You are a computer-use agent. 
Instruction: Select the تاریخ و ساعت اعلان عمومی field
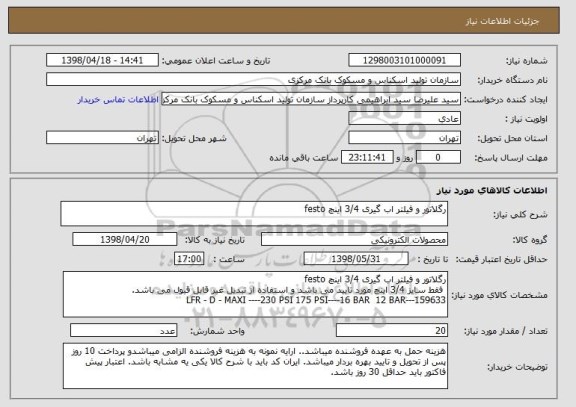point(102,60)
